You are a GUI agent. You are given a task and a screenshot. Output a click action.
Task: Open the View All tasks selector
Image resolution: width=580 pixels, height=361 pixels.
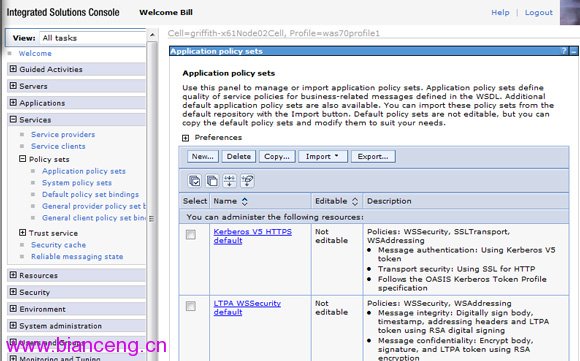[x=92, y=38]
